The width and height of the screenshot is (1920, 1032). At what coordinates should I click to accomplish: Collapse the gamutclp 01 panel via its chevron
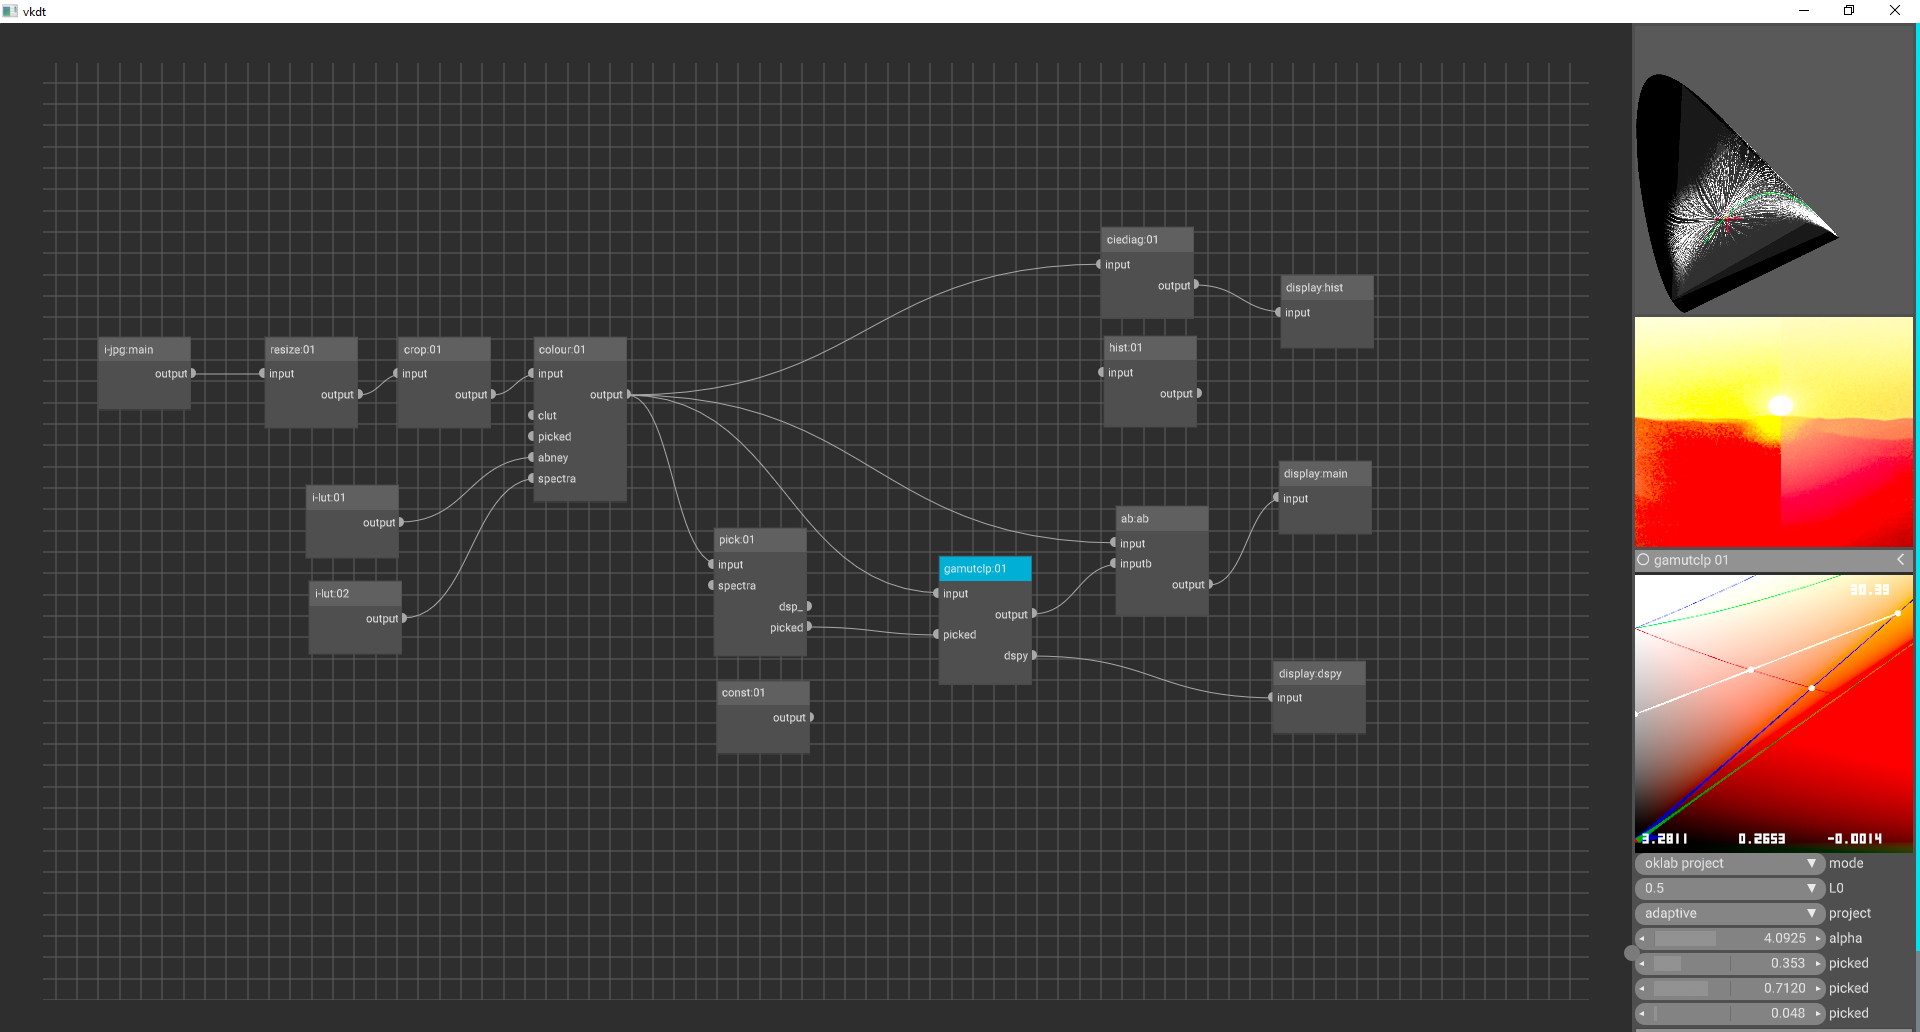pyautogui.click(x=1901, y=560)
